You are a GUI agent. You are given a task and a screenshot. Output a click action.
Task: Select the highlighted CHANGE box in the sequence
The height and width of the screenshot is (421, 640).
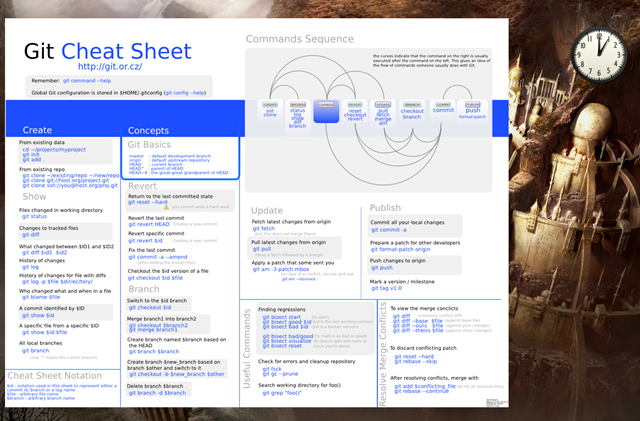click(x=326, y=111)
